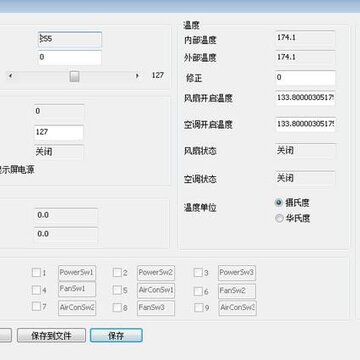360x360 pixels.
Task: Click the white input field showing 127
Action: coord(59,133)
